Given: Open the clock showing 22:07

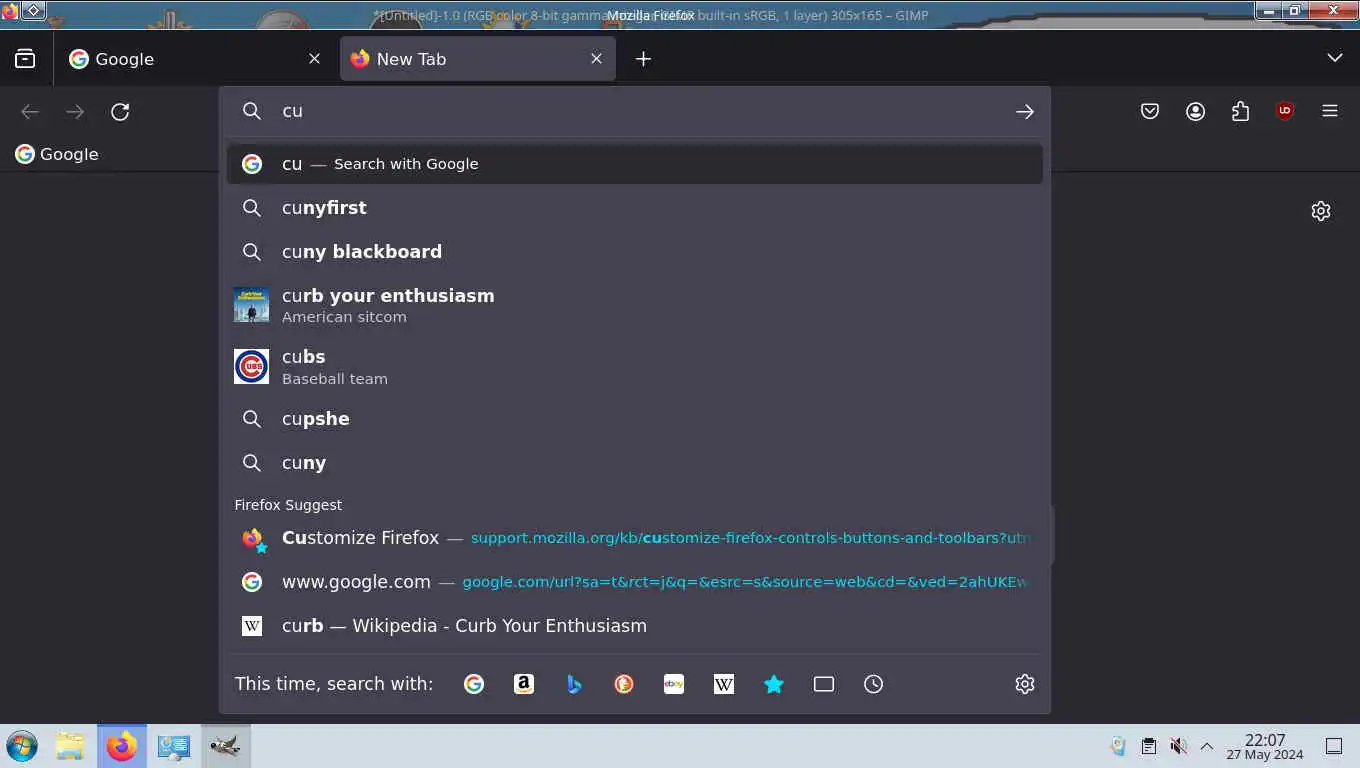Looking at the screenshot, I should (1265, 746).
